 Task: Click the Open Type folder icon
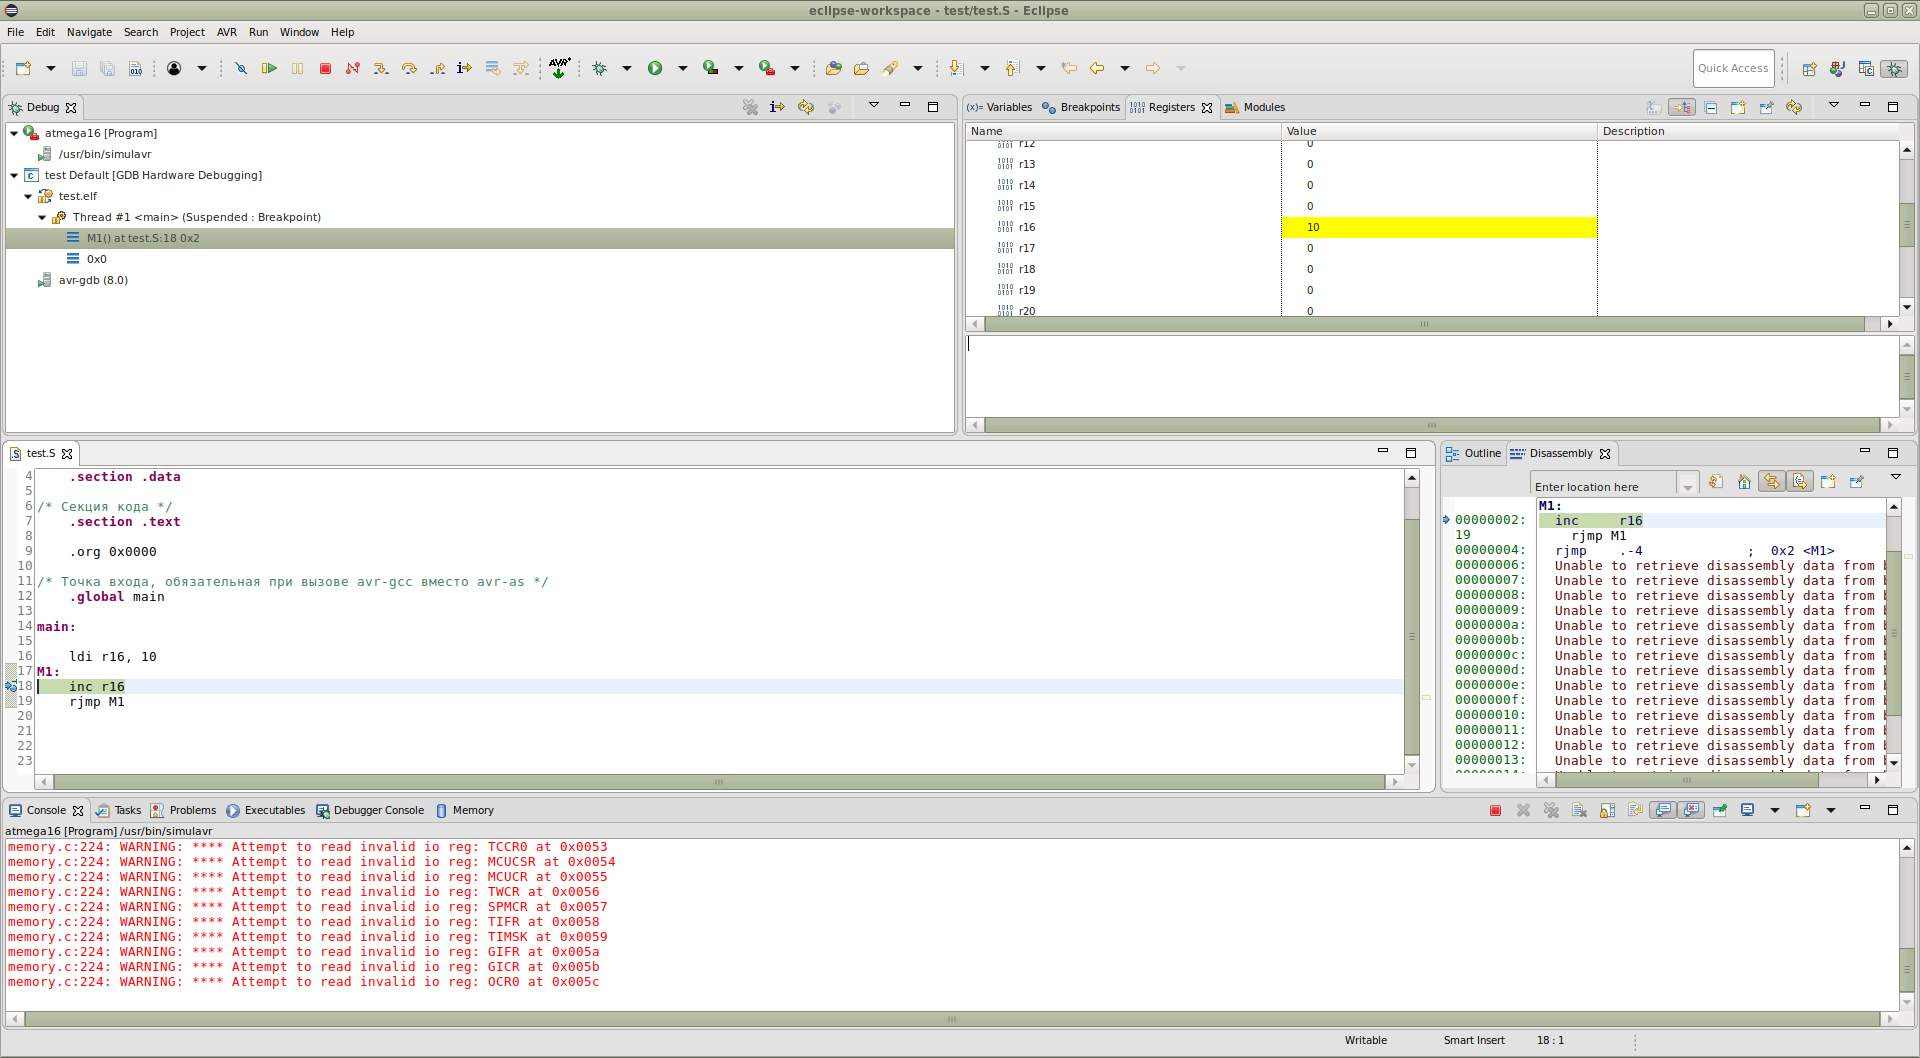click(x=833, y=68)
